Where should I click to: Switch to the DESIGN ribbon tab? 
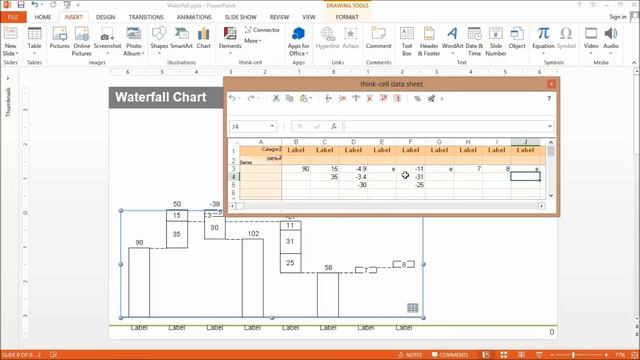pyautogui.click(x=105, y=17)
